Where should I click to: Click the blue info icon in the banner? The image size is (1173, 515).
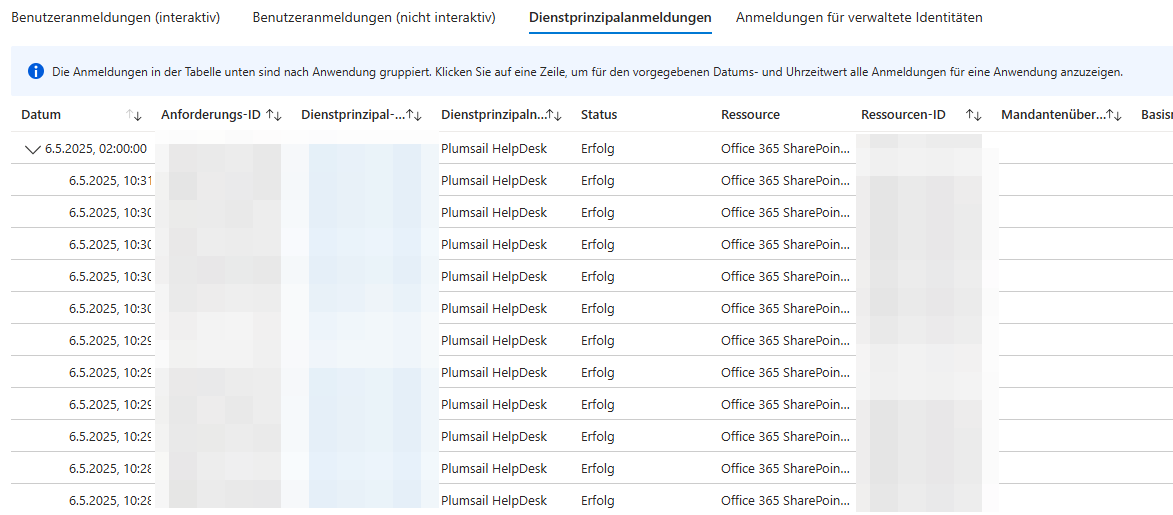click(x=36, y=71)
